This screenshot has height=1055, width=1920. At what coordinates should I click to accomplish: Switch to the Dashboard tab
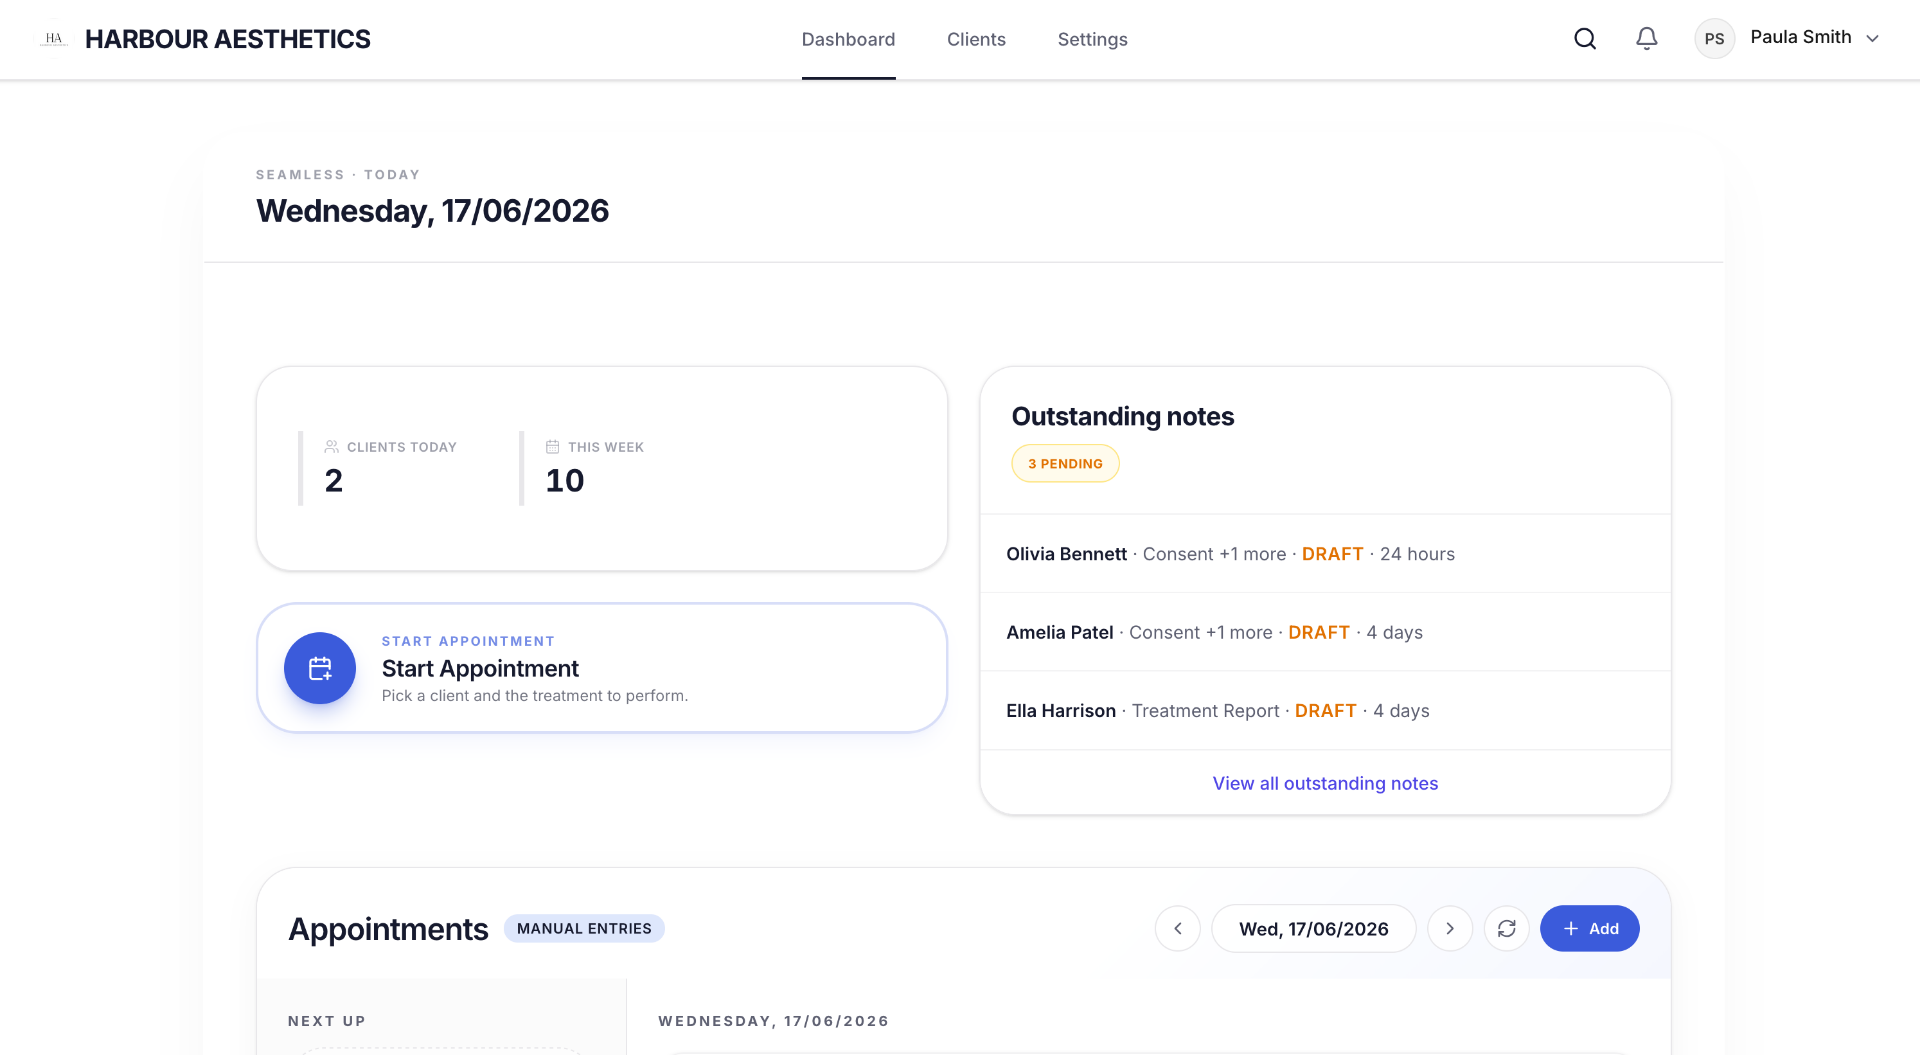(x=848, y=39)
